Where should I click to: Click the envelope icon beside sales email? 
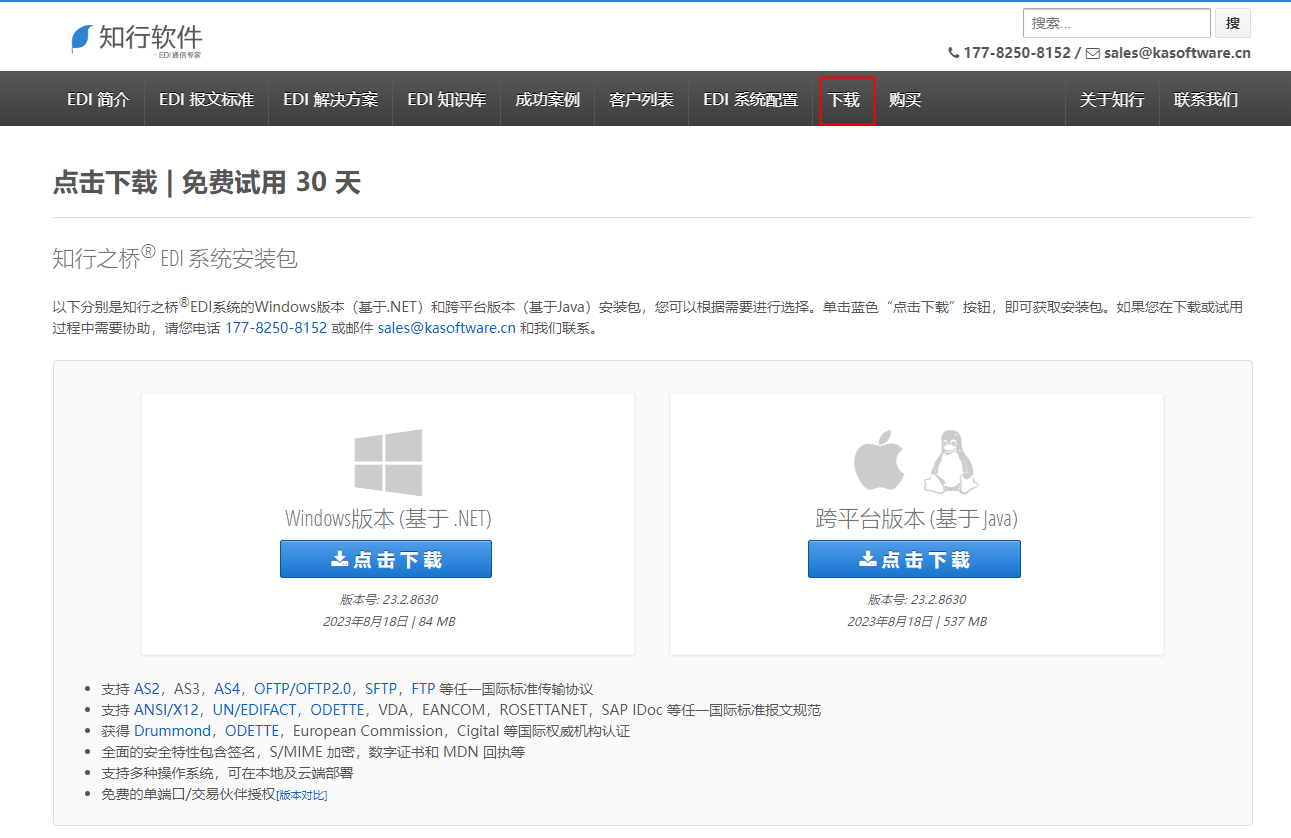pos(1092,53)
